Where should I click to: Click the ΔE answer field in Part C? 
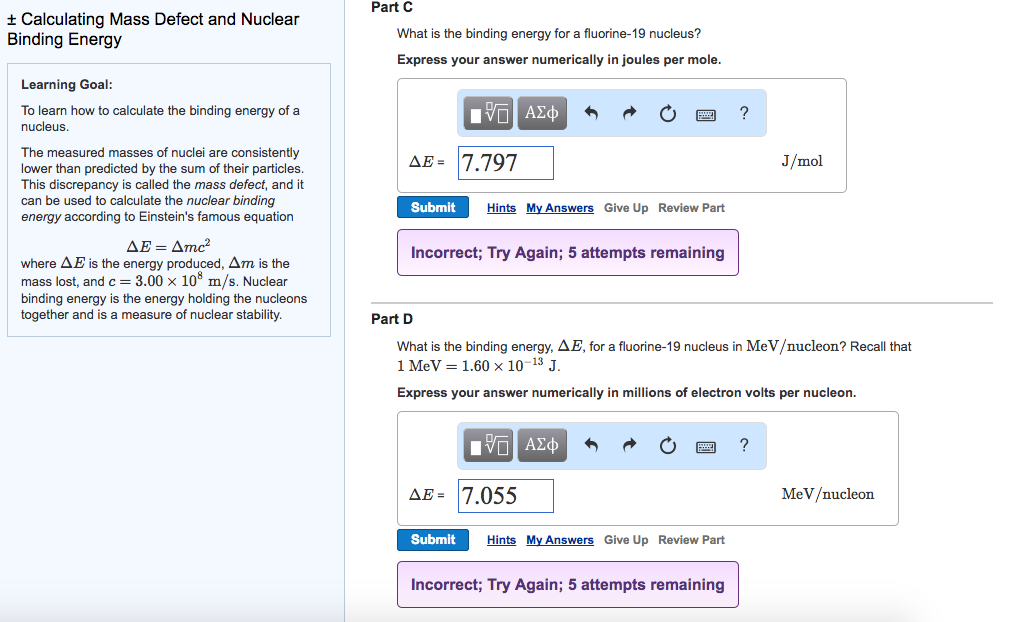click(505, 162)
